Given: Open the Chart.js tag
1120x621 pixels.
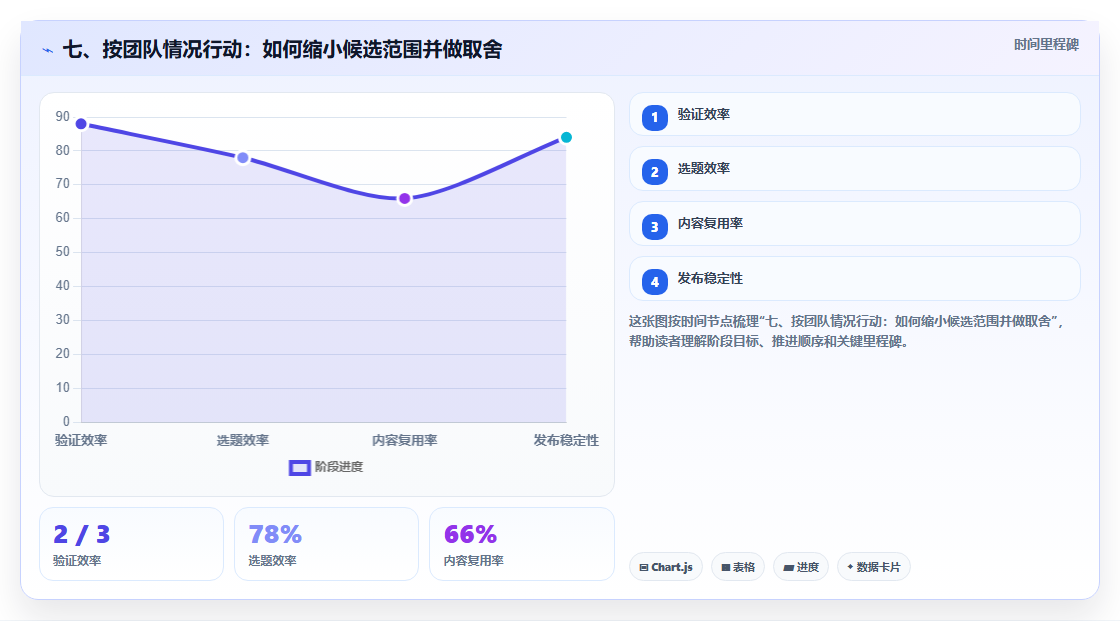Looking at the screenshot, I should (666, 567).
